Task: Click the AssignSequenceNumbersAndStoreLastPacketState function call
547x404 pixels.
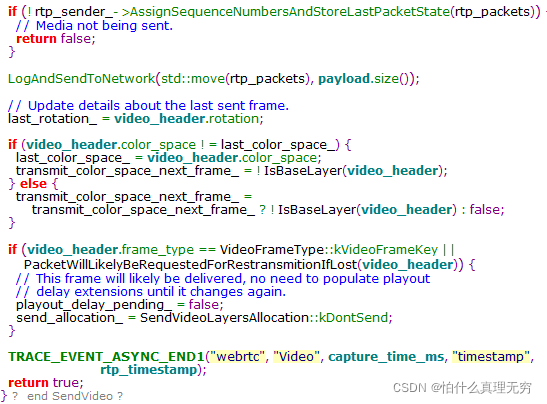Action: point(289,12)
